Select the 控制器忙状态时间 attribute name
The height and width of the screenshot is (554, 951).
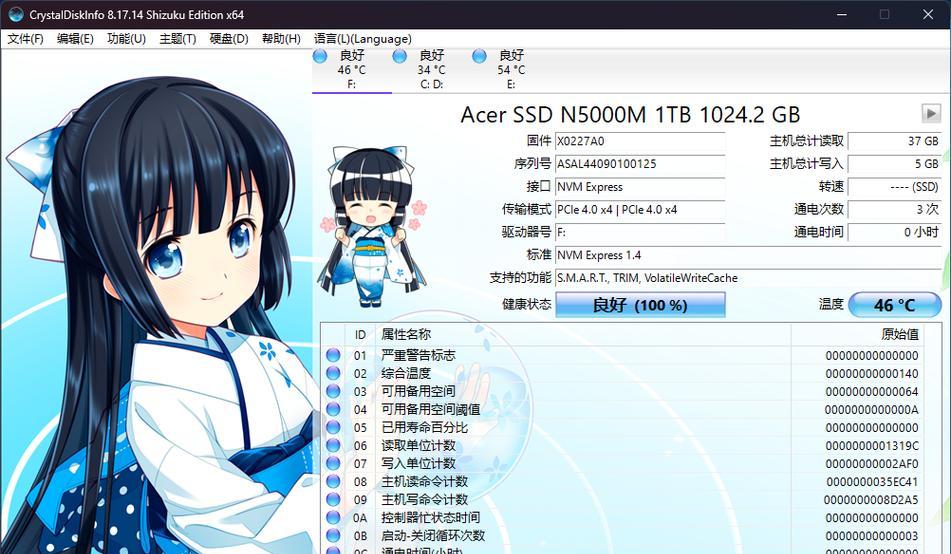pos(431,518)
